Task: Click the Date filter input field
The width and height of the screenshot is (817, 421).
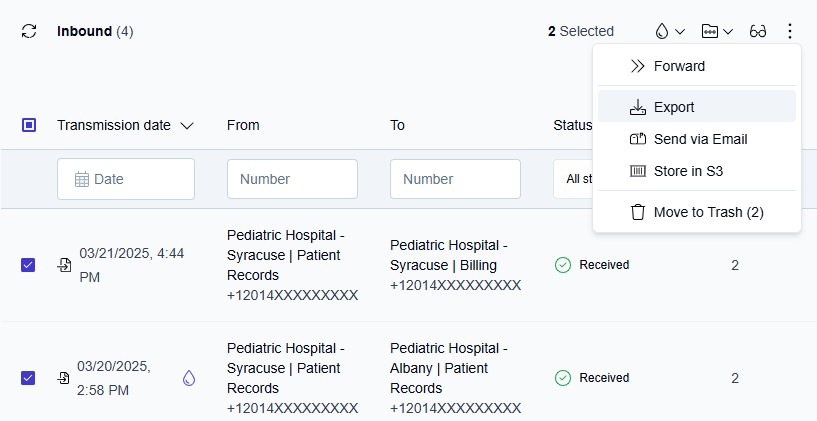Action: click(126, 179)
